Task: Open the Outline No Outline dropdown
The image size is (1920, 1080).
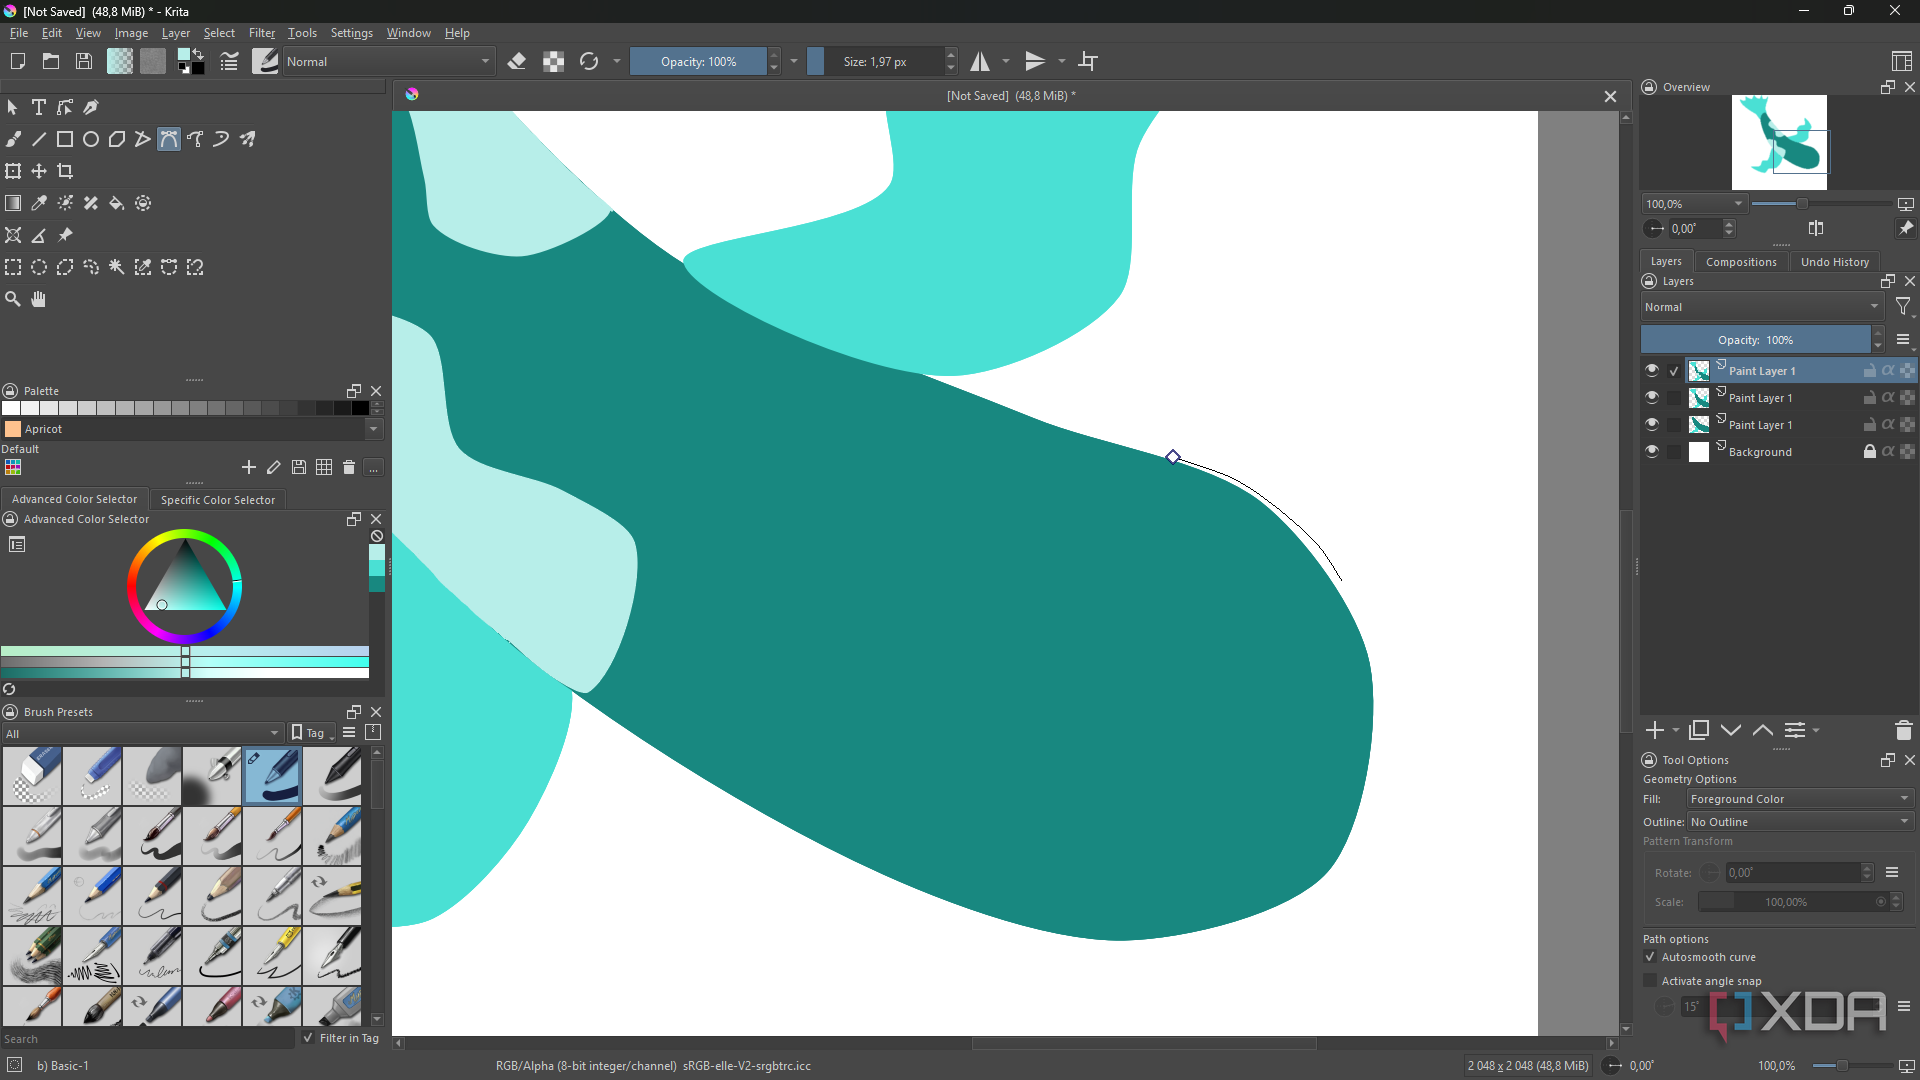Action: pos(1799,821)
